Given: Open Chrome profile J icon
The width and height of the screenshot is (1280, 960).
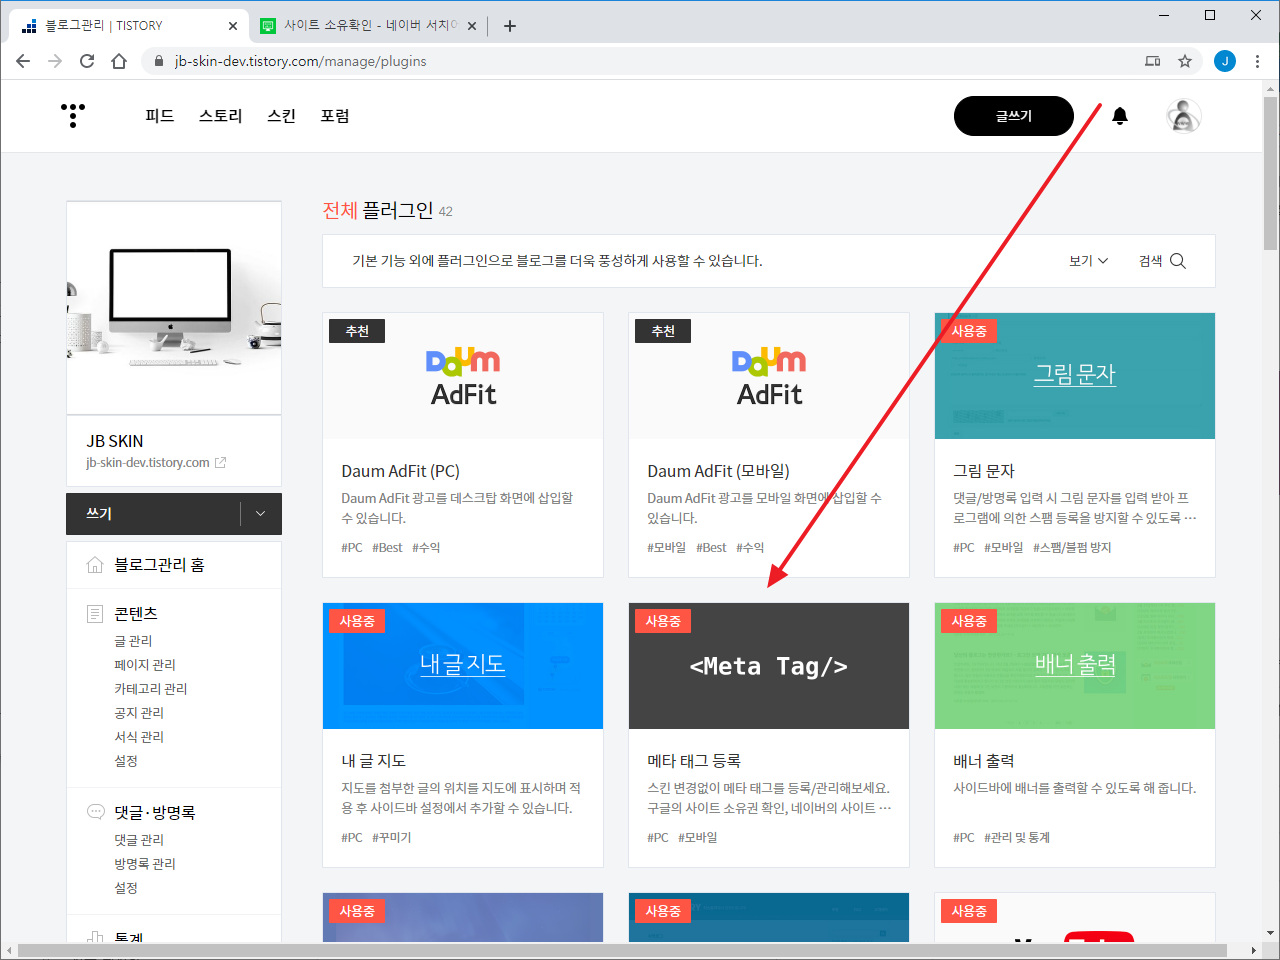Looking at the screenshot, I should coord(1225,61).
